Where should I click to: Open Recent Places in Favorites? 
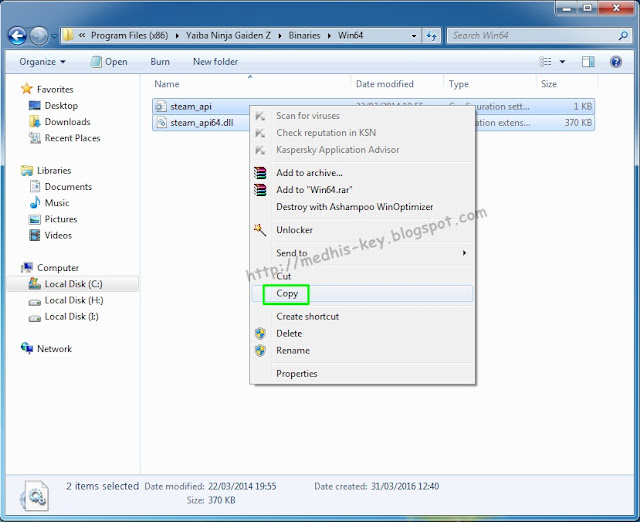(x=64, y=138)
